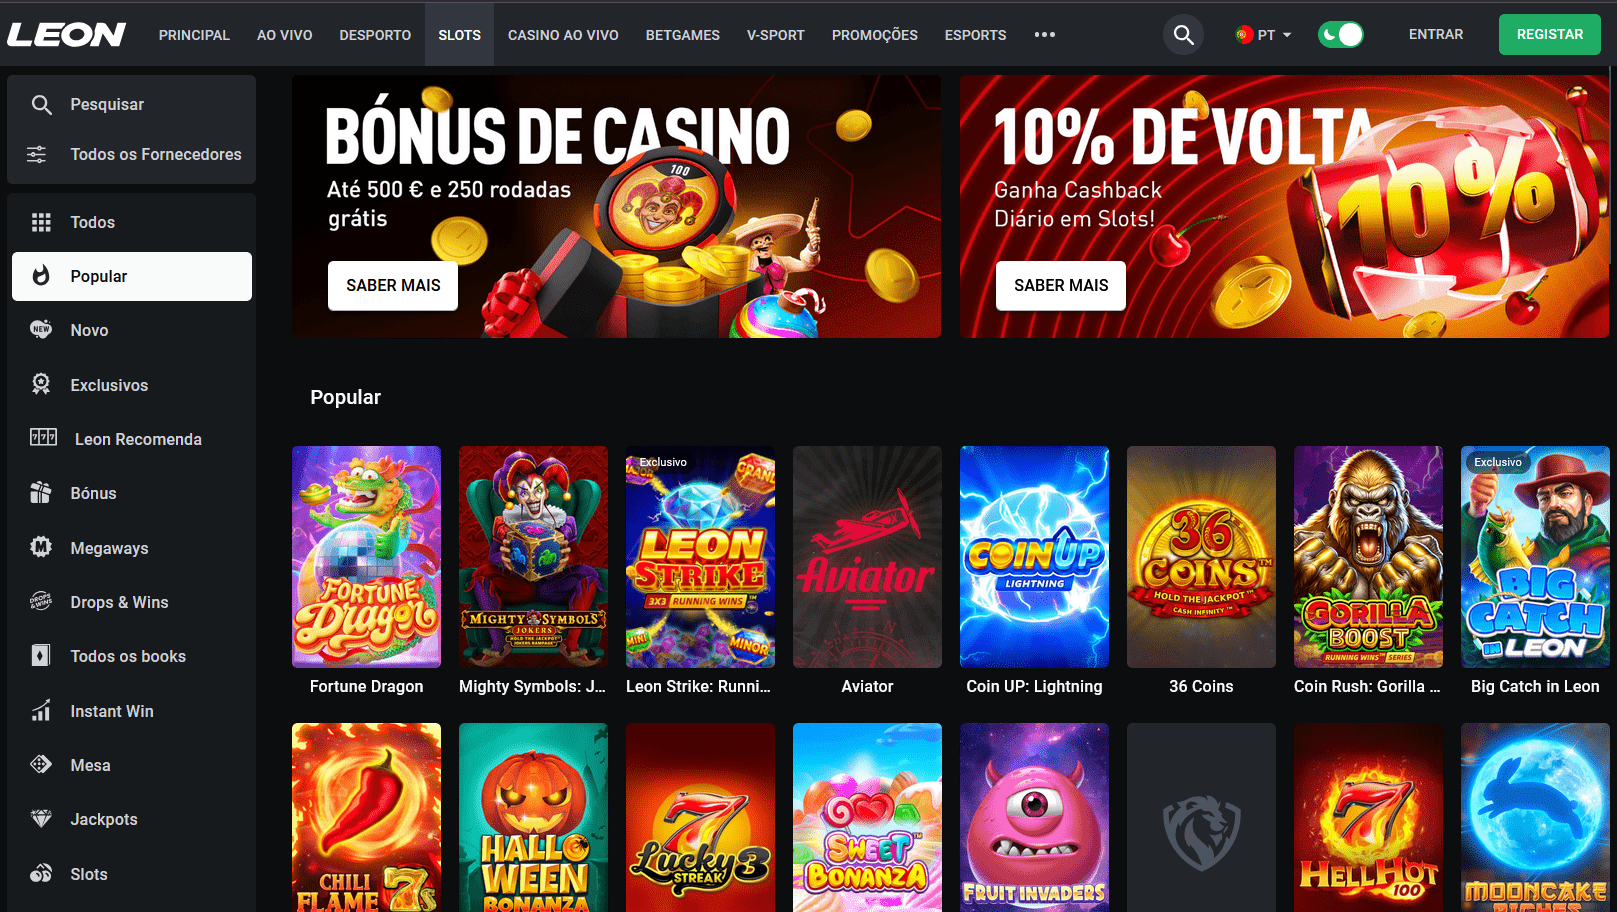Open the search magnifier in top bar

click(1183, 35)
